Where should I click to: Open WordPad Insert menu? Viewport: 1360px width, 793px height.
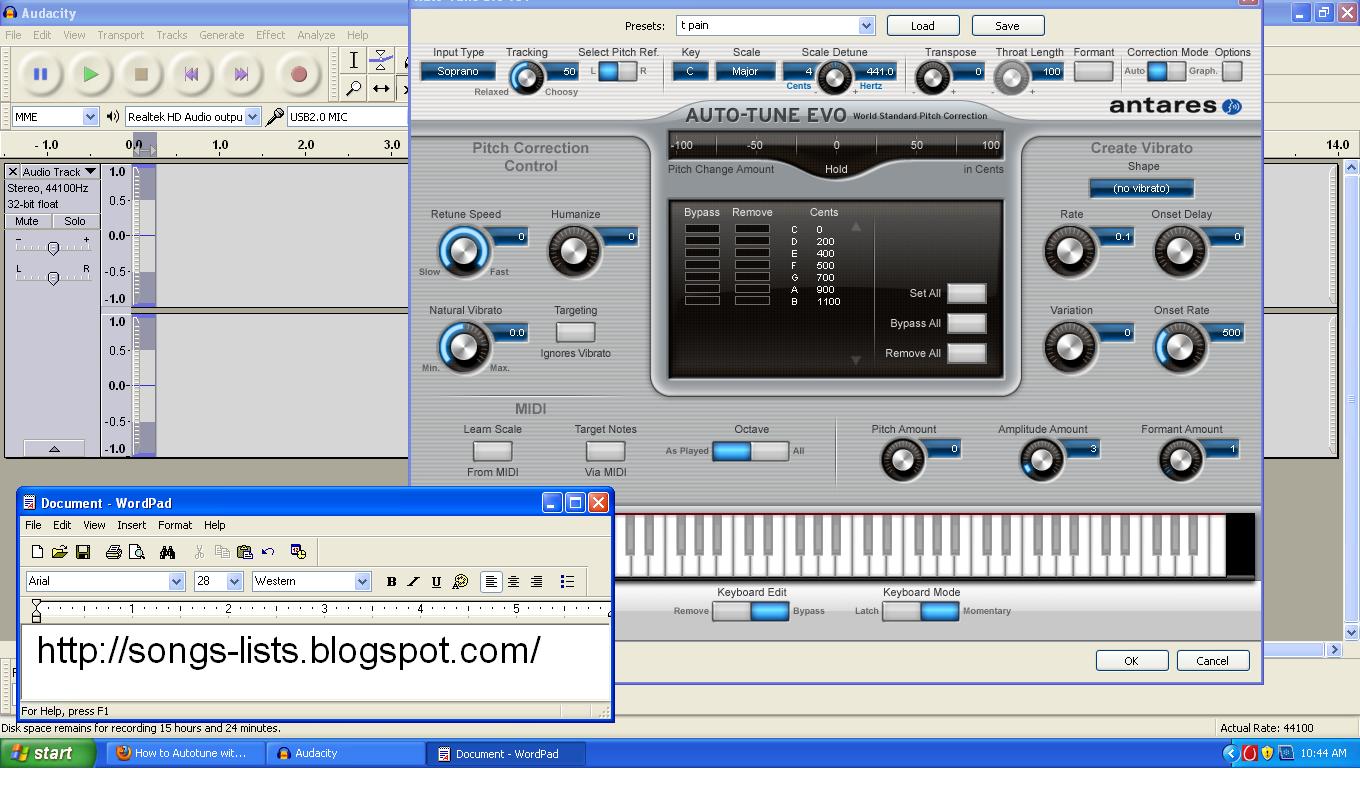[x=131, y=525]
